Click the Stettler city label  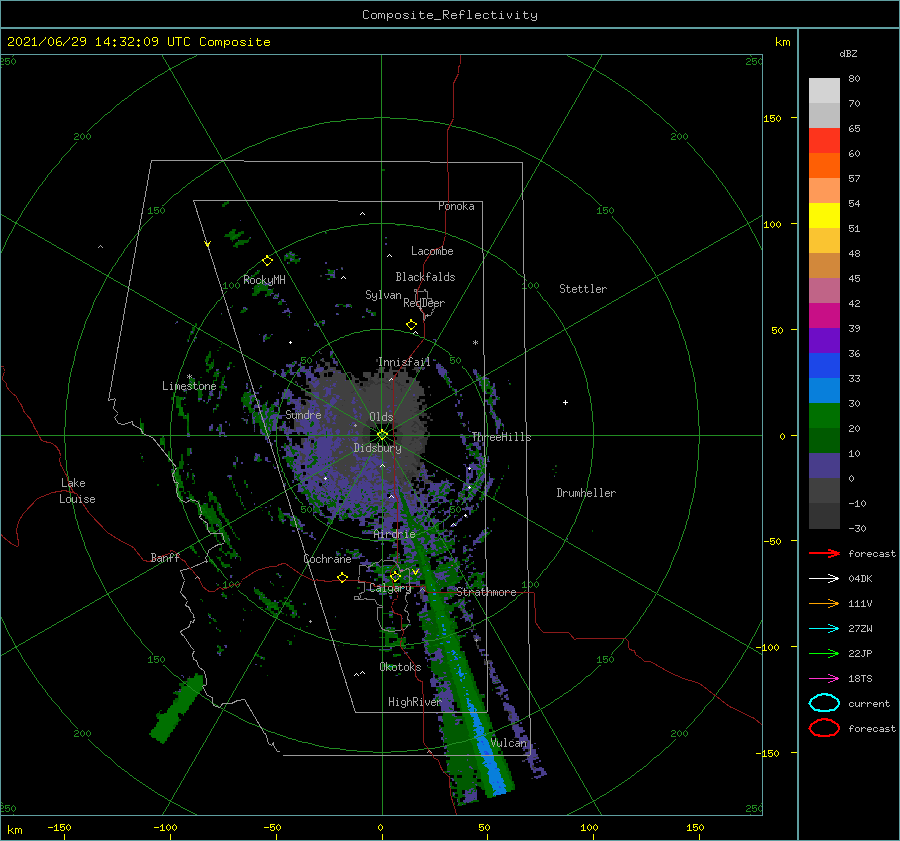(583, 289)
